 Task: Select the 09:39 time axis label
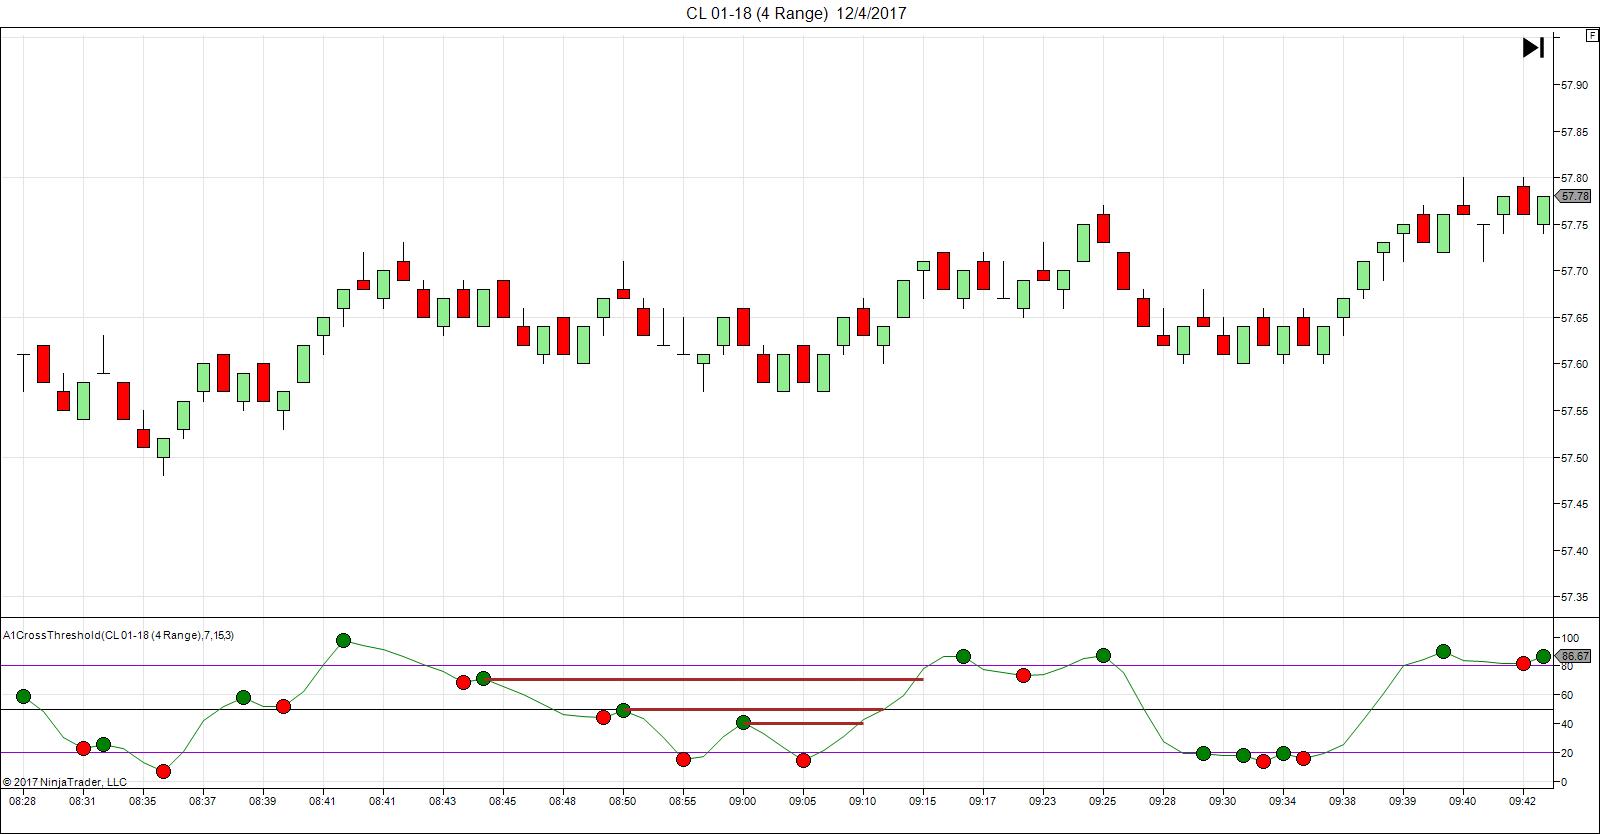(x=1403, y=801)
